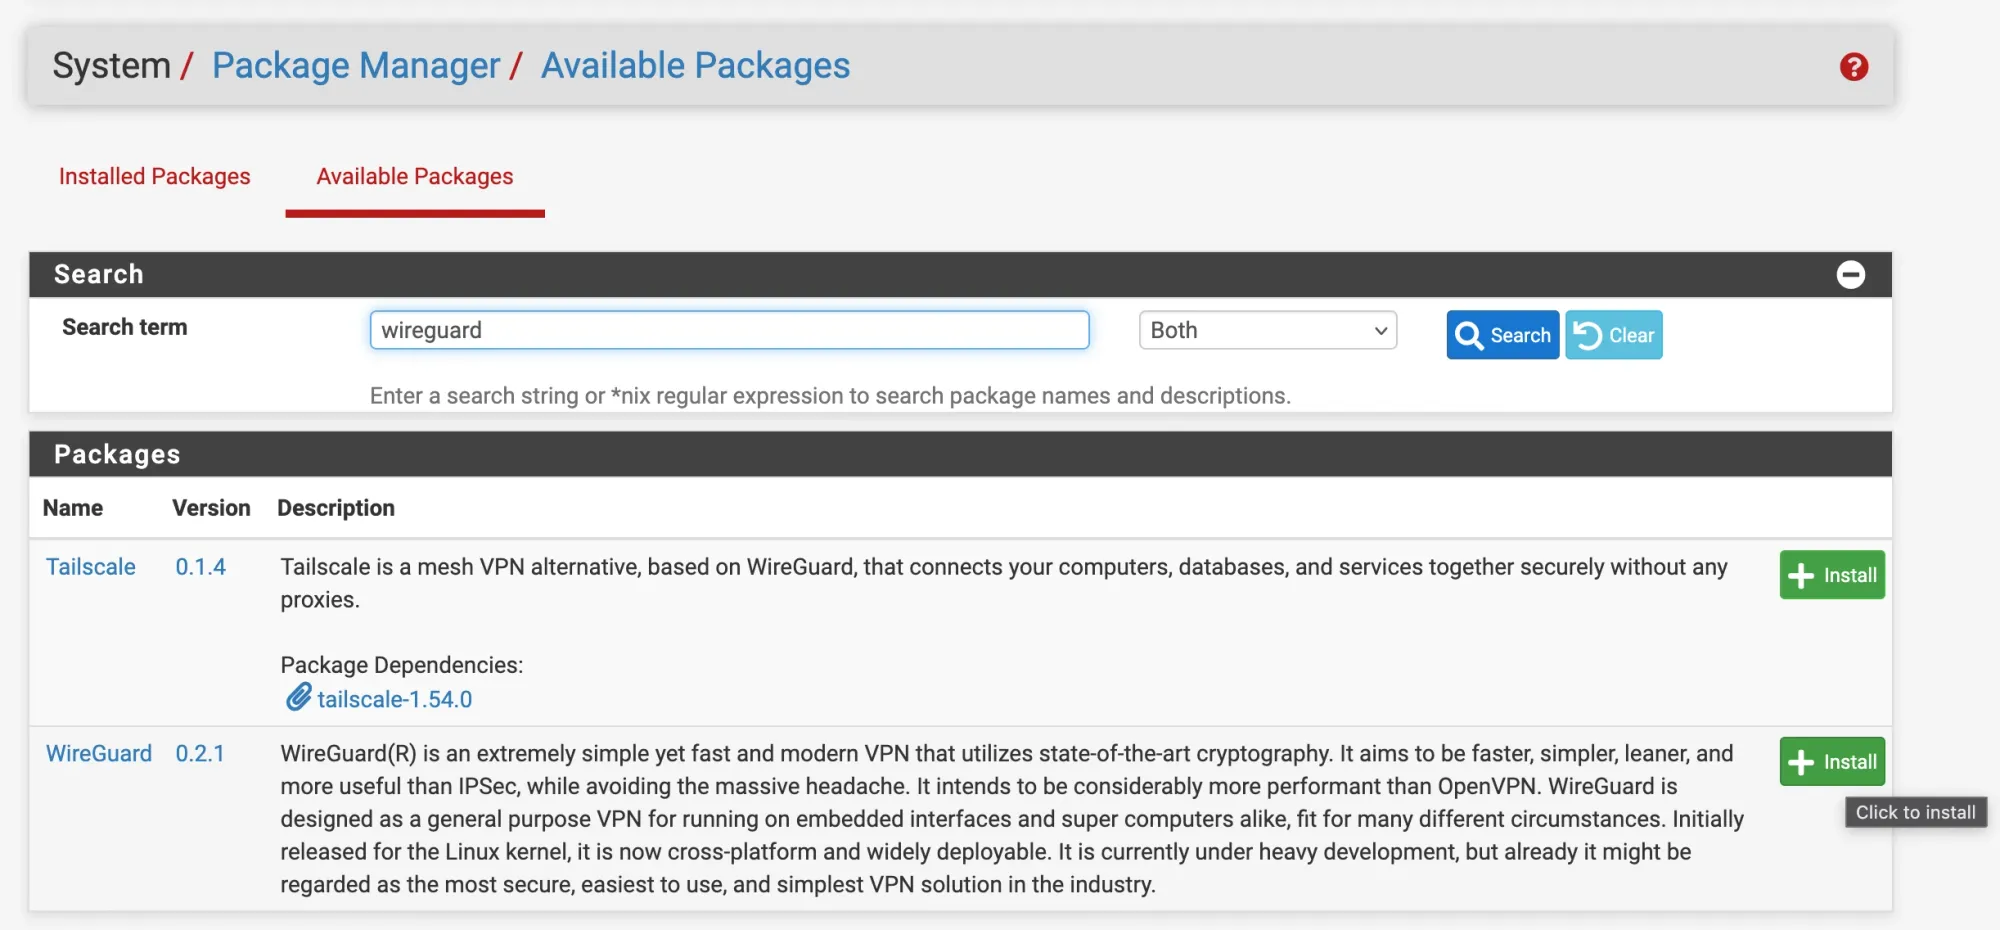Click the tailscale-1.54.0 paperclip icon

[x=298, y=698]
